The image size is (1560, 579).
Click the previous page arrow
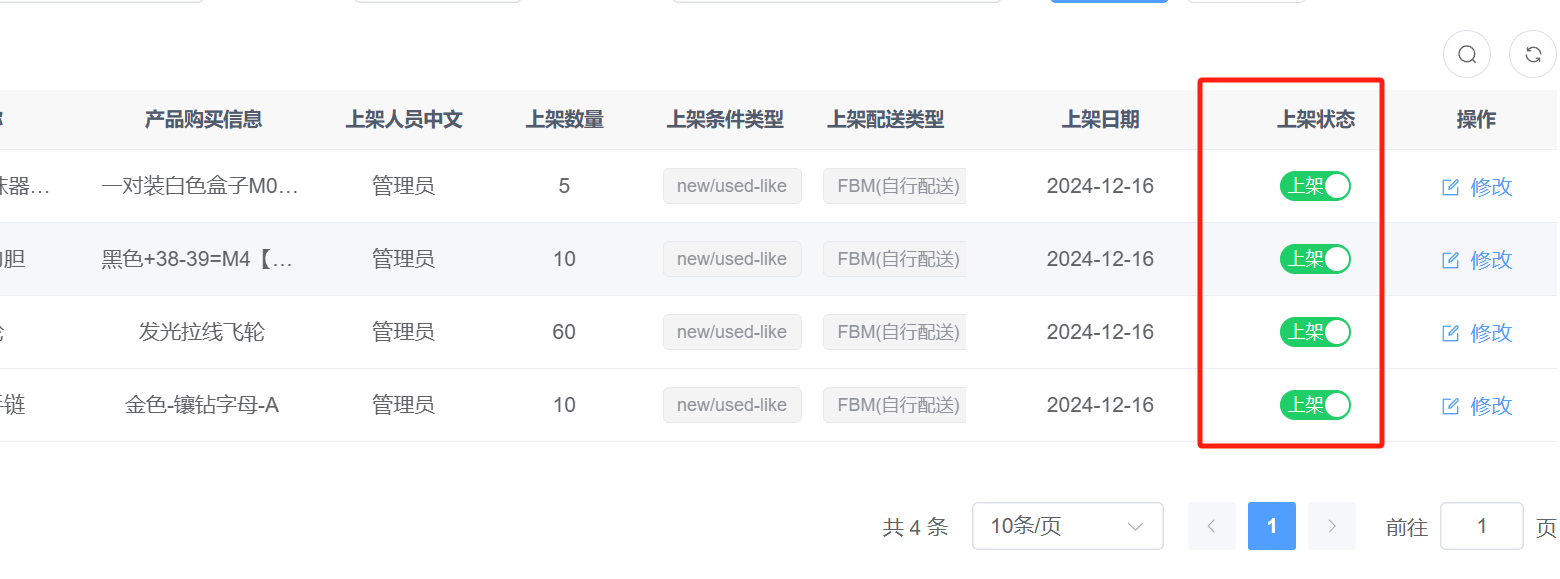(x=1211, y=526)
